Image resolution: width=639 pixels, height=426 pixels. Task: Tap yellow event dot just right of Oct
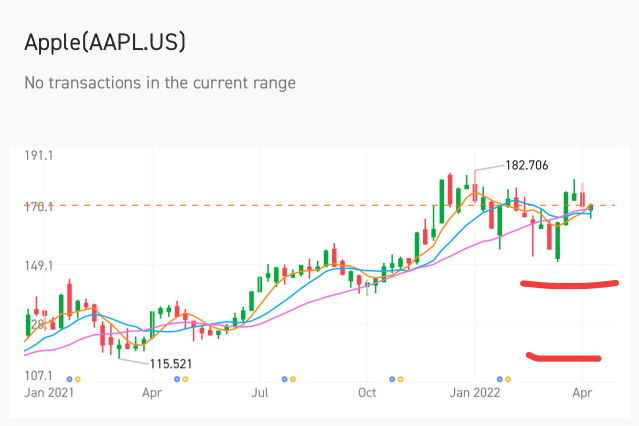(400, 379)
